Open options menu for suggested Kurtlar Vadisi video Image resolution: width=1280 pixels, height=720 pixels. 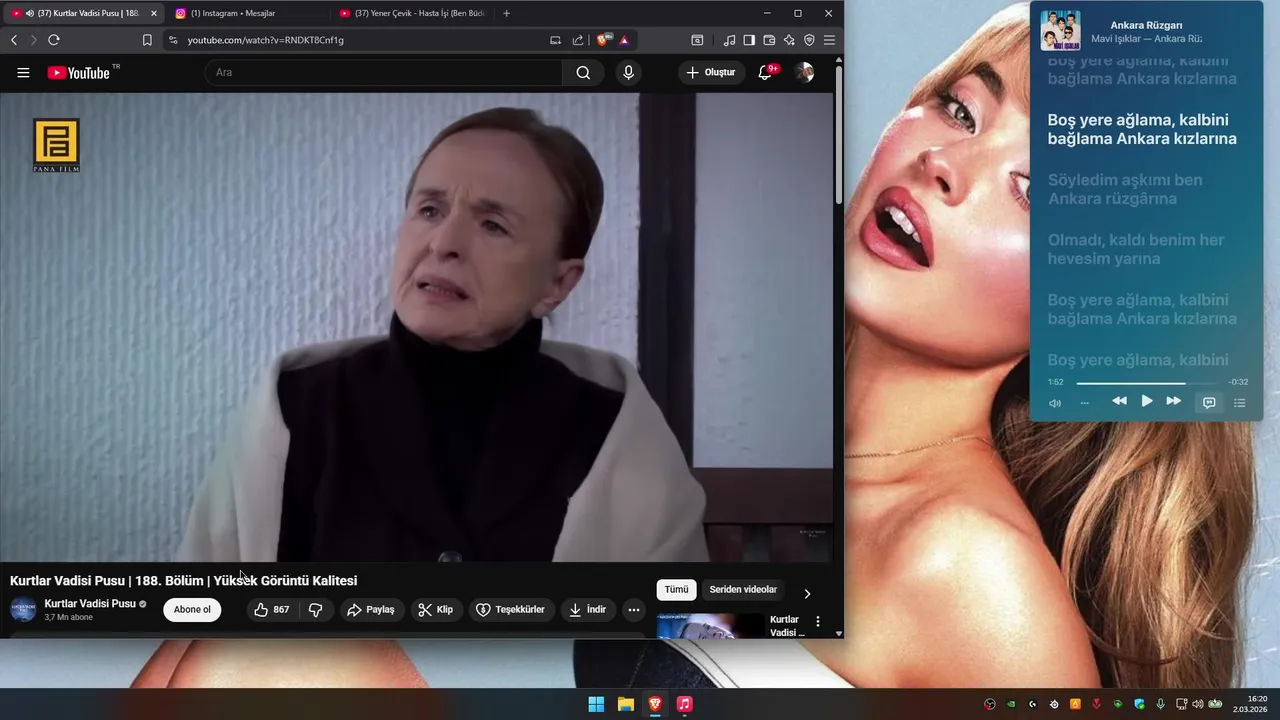818,621
